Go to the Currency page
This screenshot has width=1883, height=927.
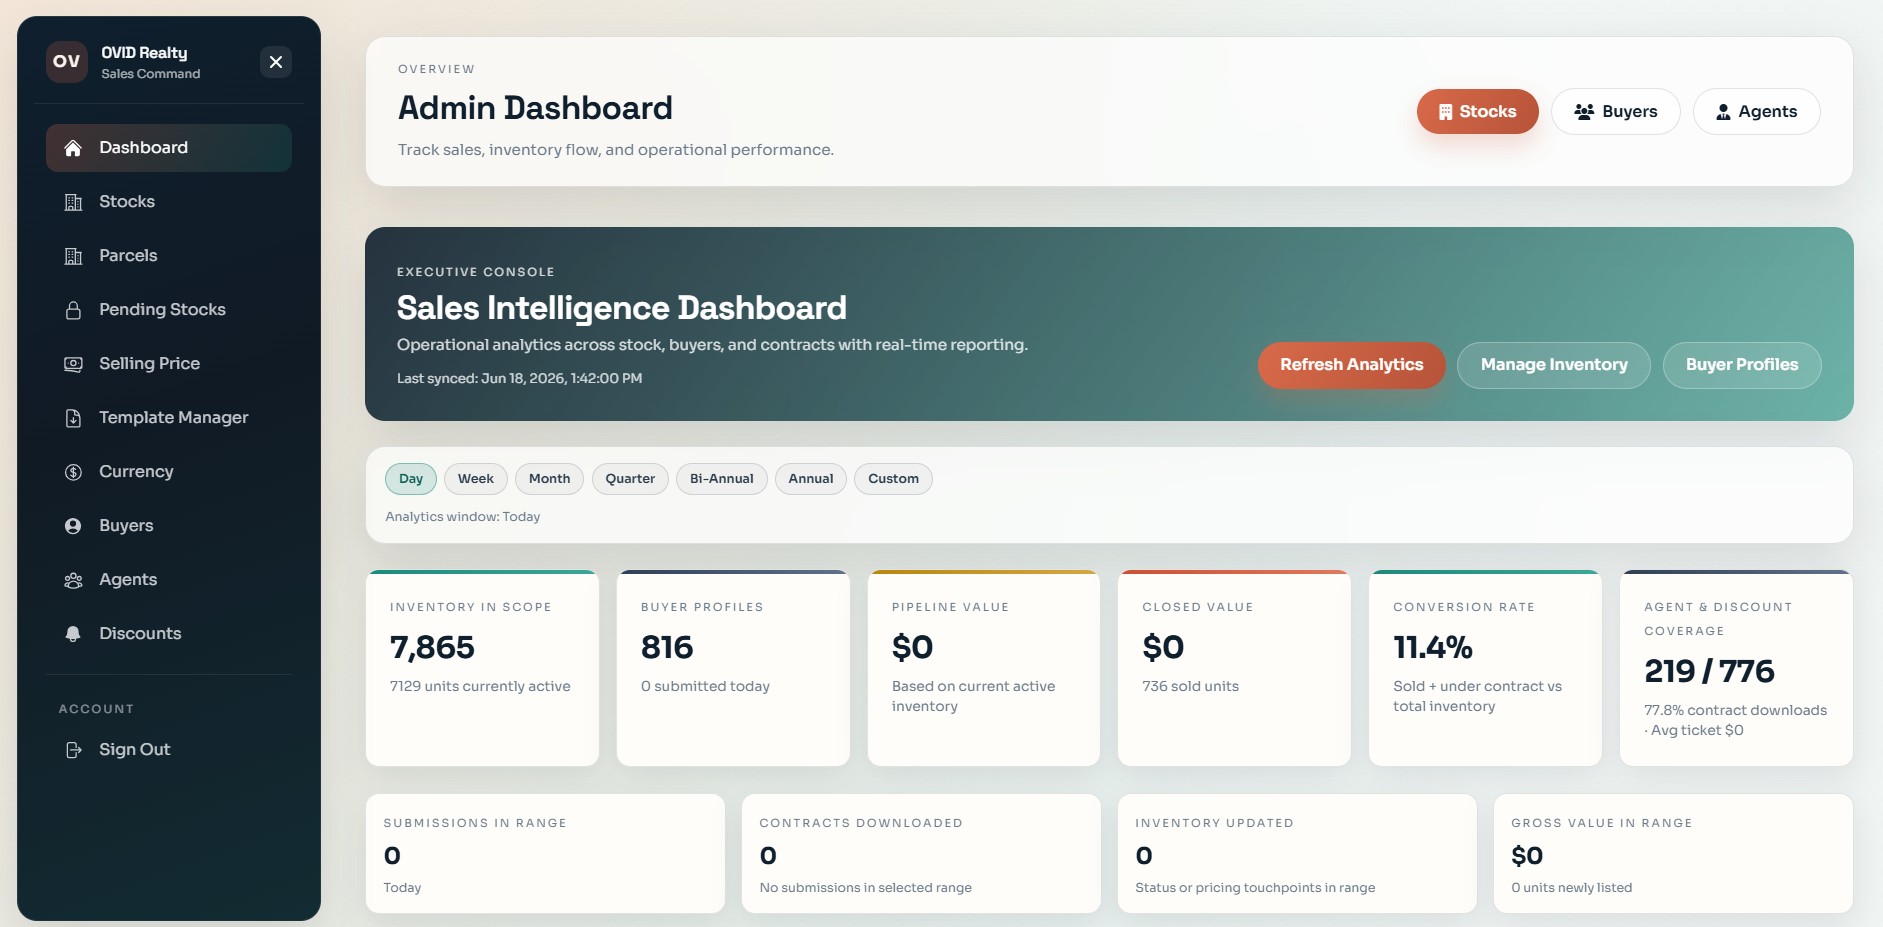169,472
